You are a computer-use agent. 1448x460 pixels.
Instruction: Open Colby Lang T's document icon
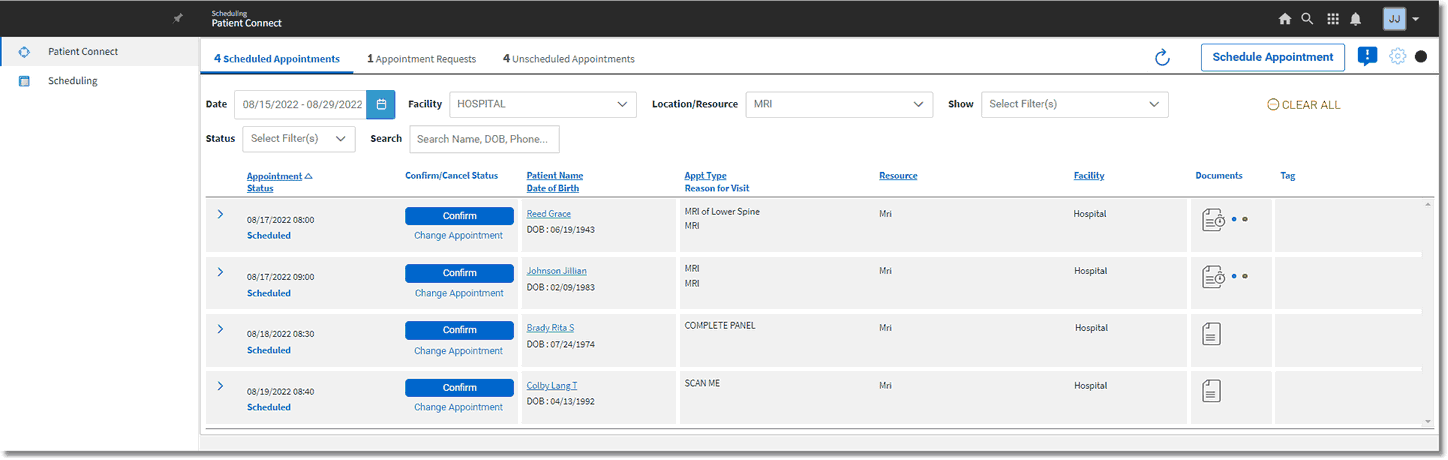(x=1211, y=391)
